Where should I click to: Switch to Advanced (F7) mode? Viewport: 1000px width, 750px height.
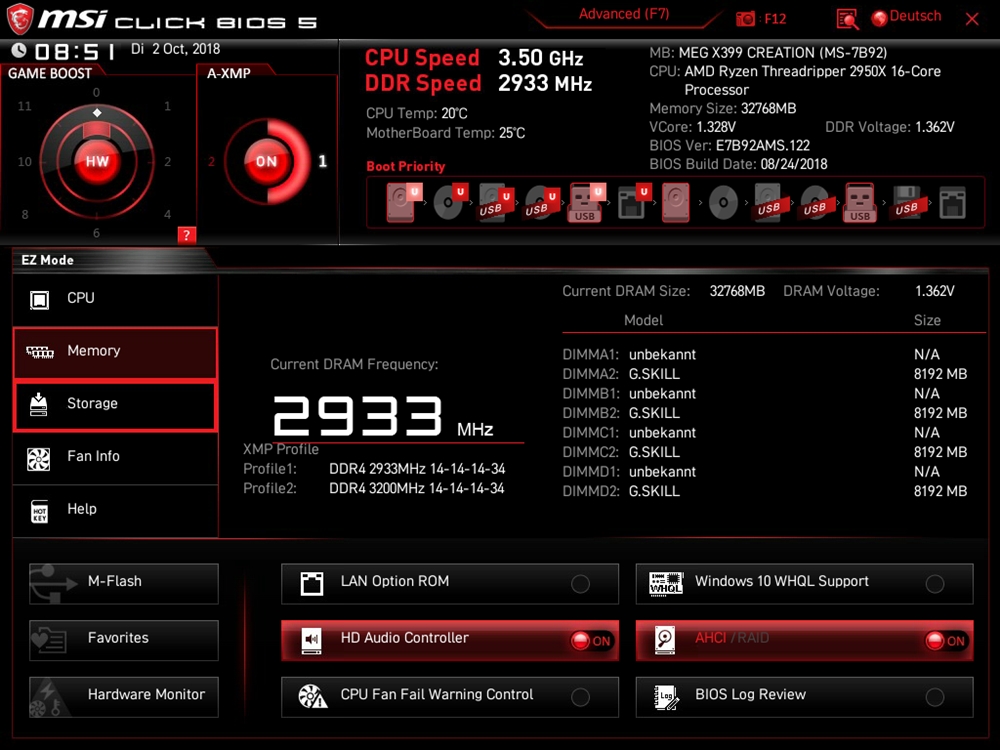(x=624, y=14)
